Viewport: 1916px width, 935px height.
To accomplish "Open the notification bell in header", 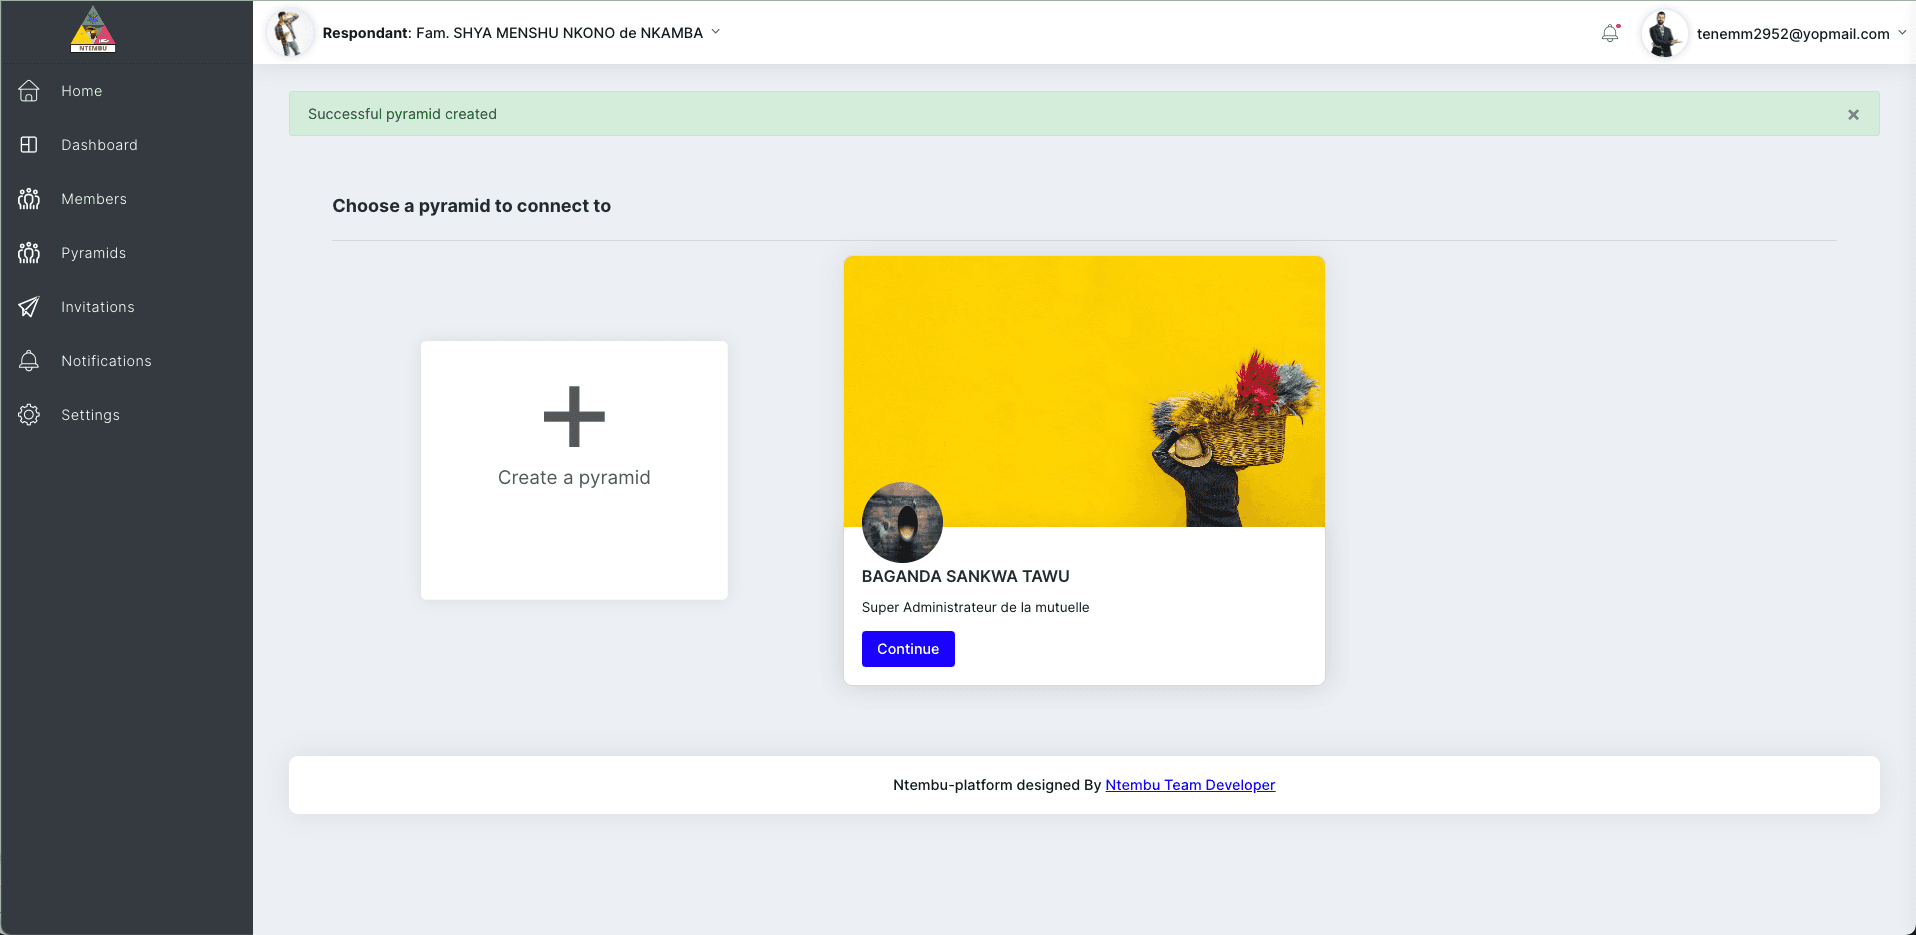I will 1609,34.
